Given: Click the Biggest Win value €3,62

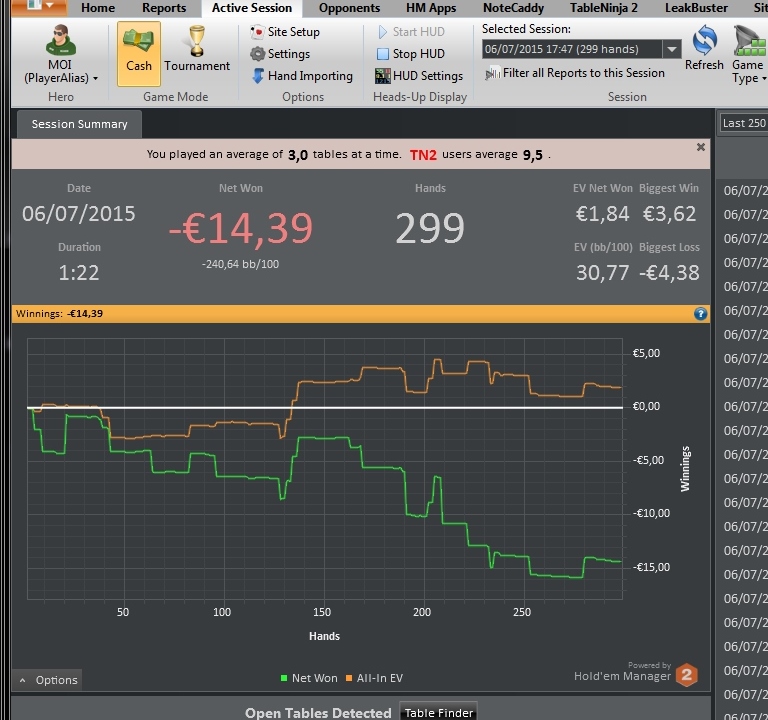Looking at the screenshot, I should pyautogui.click(x=669, y=214).
